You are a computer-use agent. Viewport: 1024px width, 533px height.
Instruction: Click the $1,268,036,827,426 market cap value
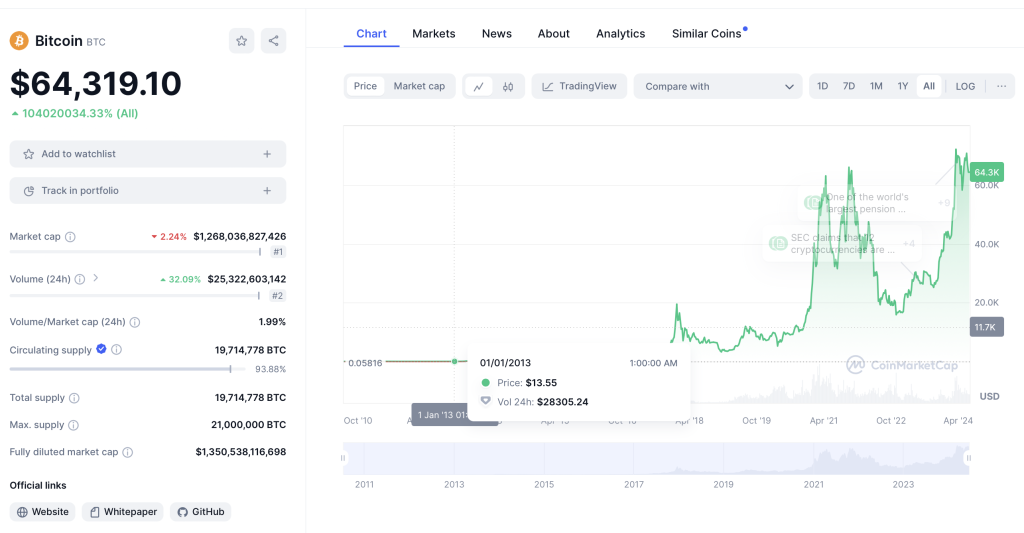click(x=240, y=236)
